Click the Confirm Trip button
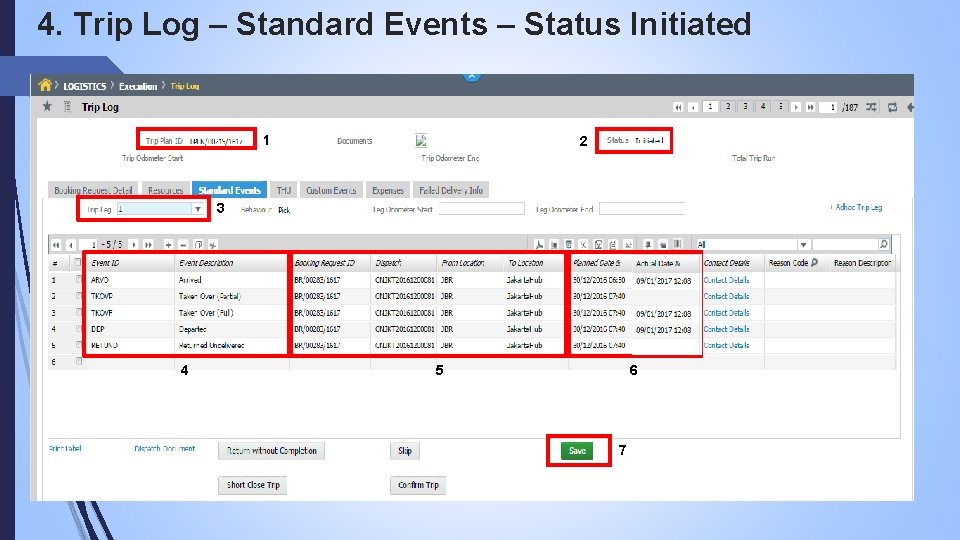The width and height of the screenshot is (960, 540). click(418, 485)
